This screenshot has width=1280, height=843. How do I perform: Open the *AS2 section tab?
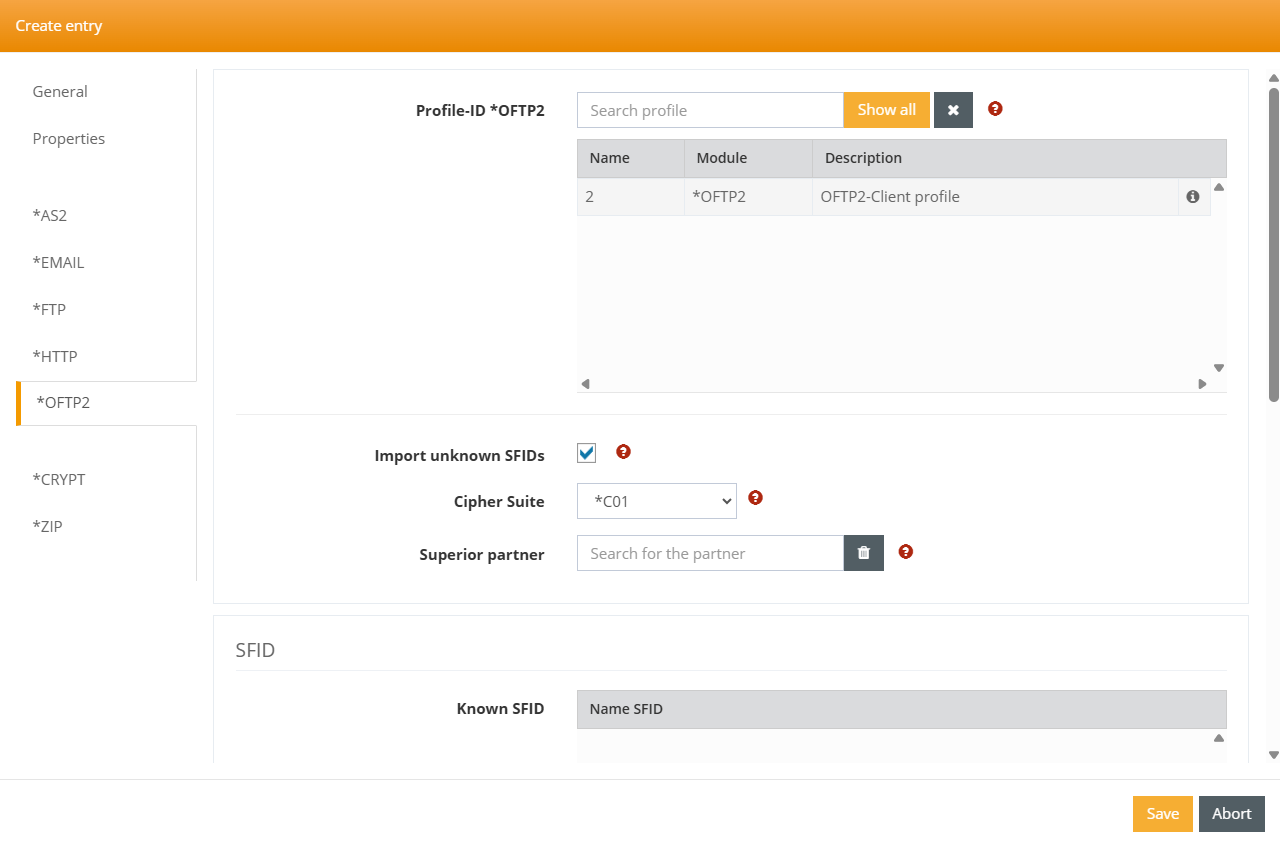coord(50,215)
